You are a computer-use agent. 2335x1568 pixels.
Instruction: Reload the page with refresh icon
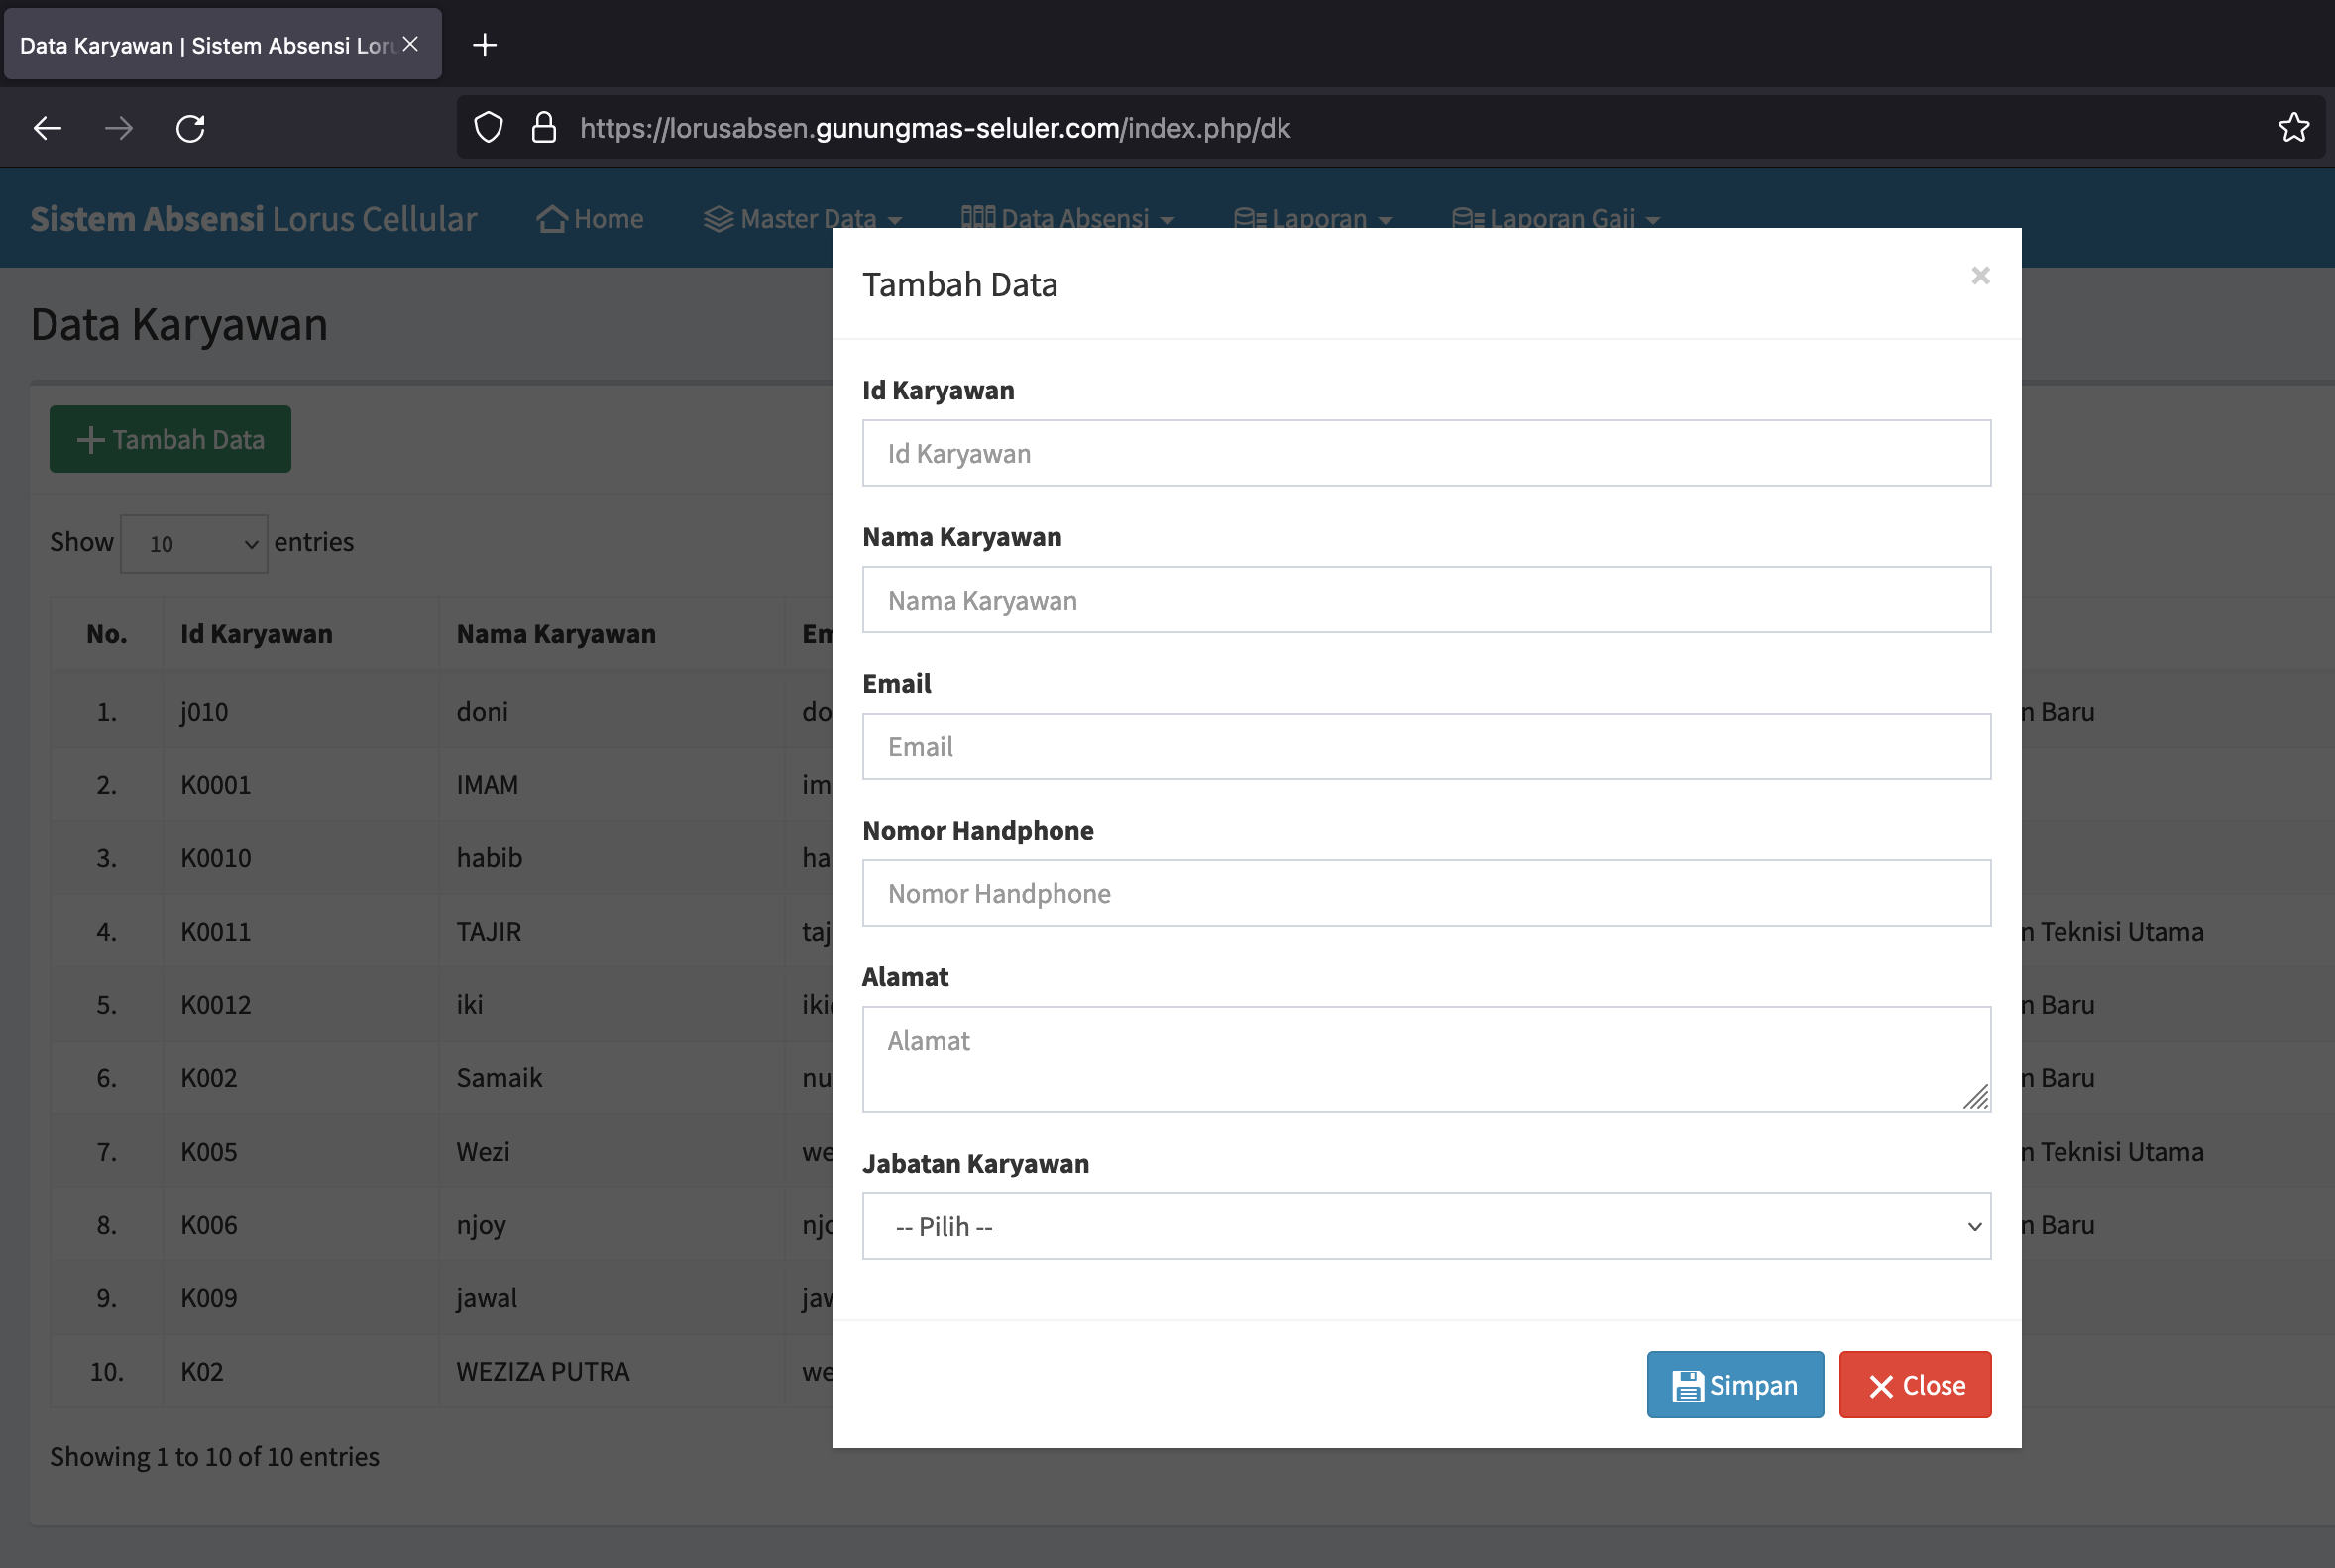[x=190, y=128]
